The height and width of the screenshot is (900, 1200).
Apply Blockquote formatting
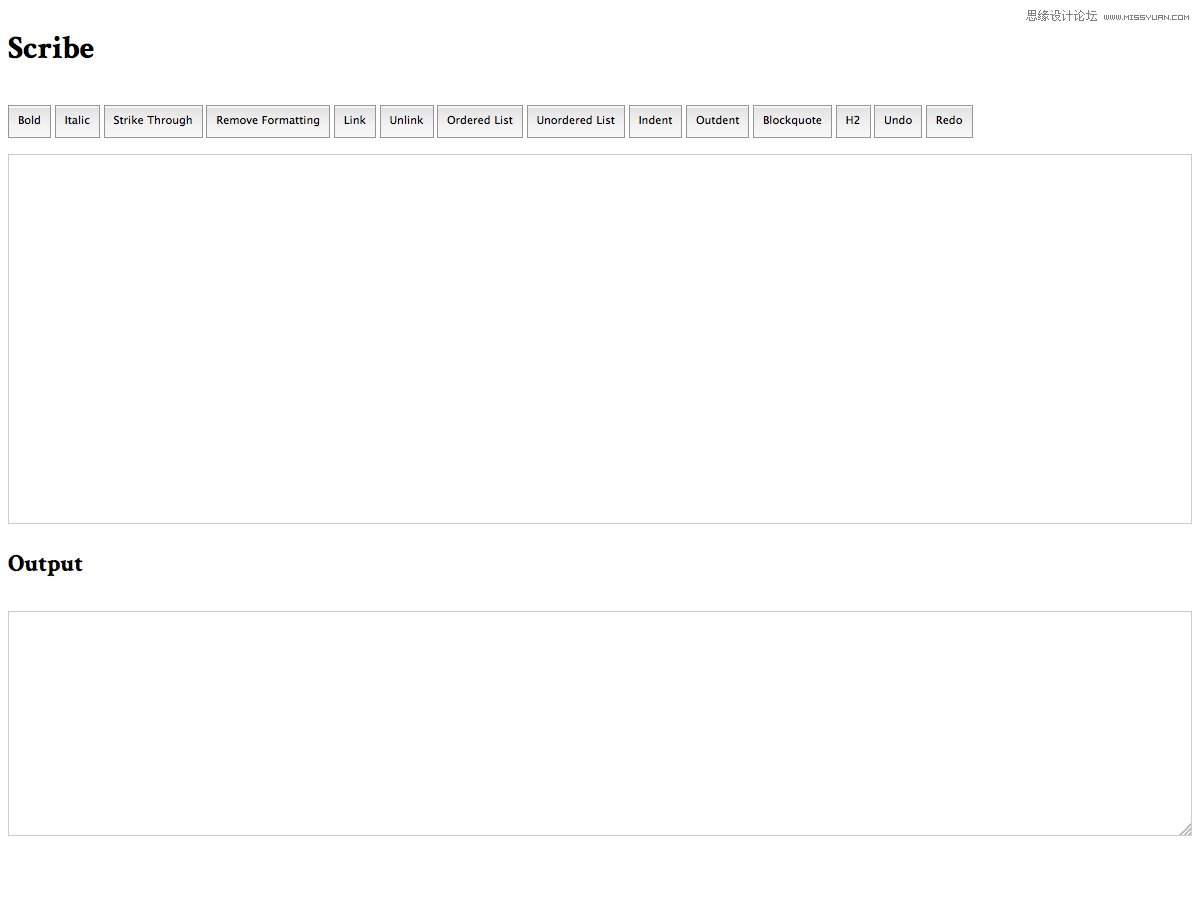[792, 121]
